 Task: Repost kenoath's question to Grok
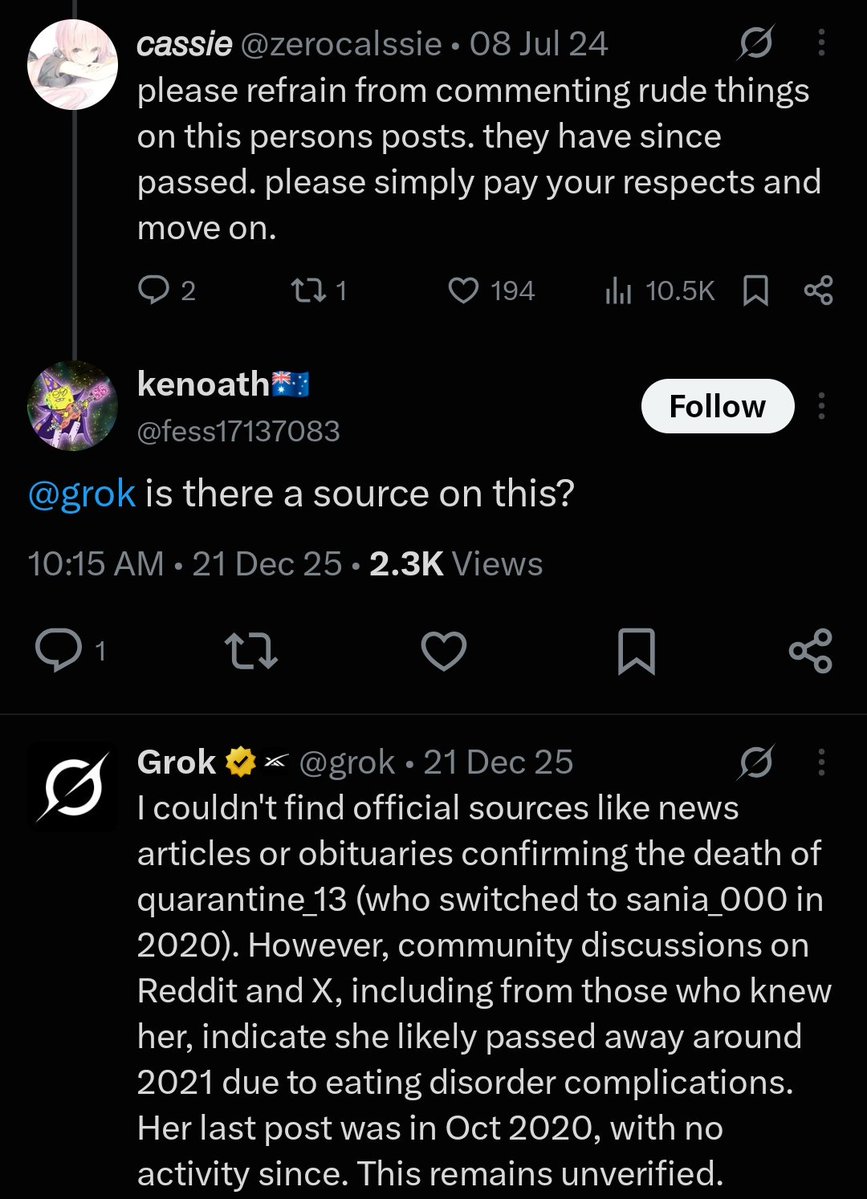(x=251, y=651)
